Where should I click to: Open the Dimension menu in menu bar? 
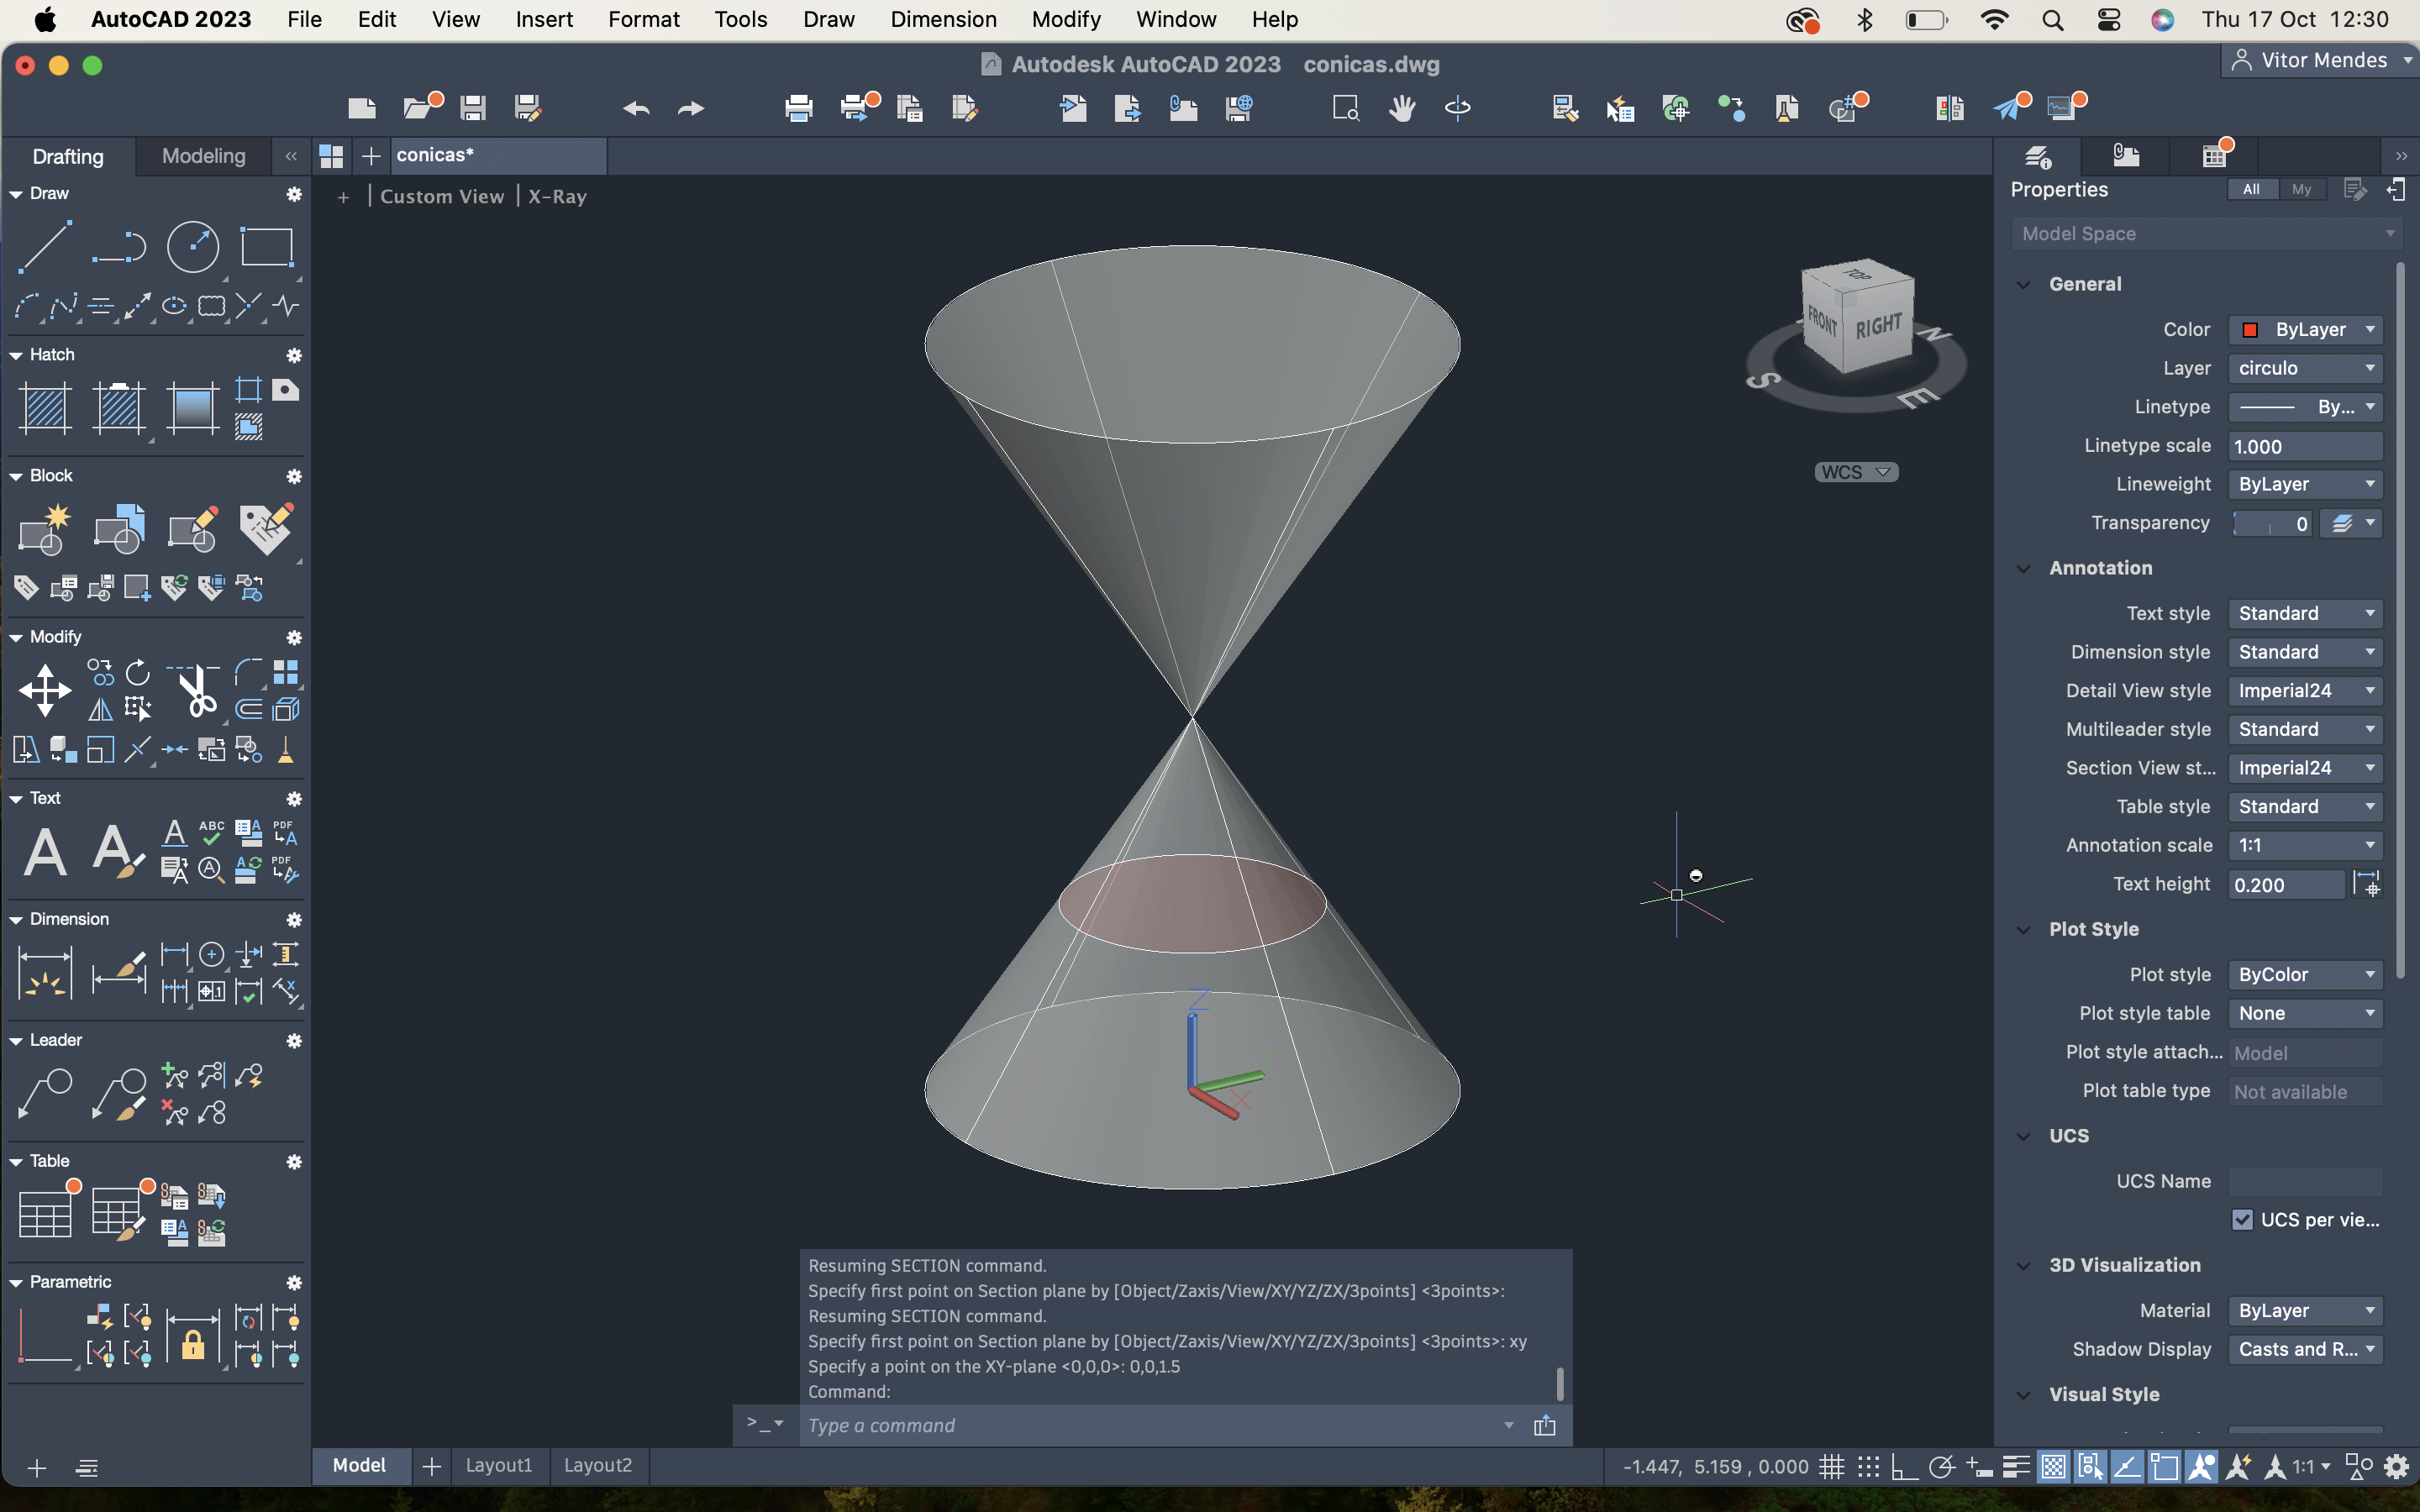(x=943, y=19)
